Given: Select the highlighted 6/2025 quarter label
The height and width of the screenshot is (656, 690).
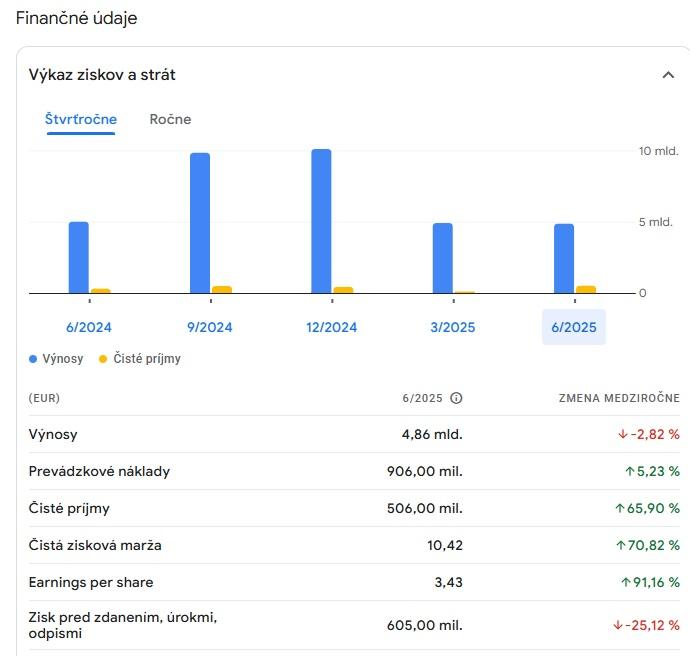Looking at the screenshot, I should [x=574, y=327].
